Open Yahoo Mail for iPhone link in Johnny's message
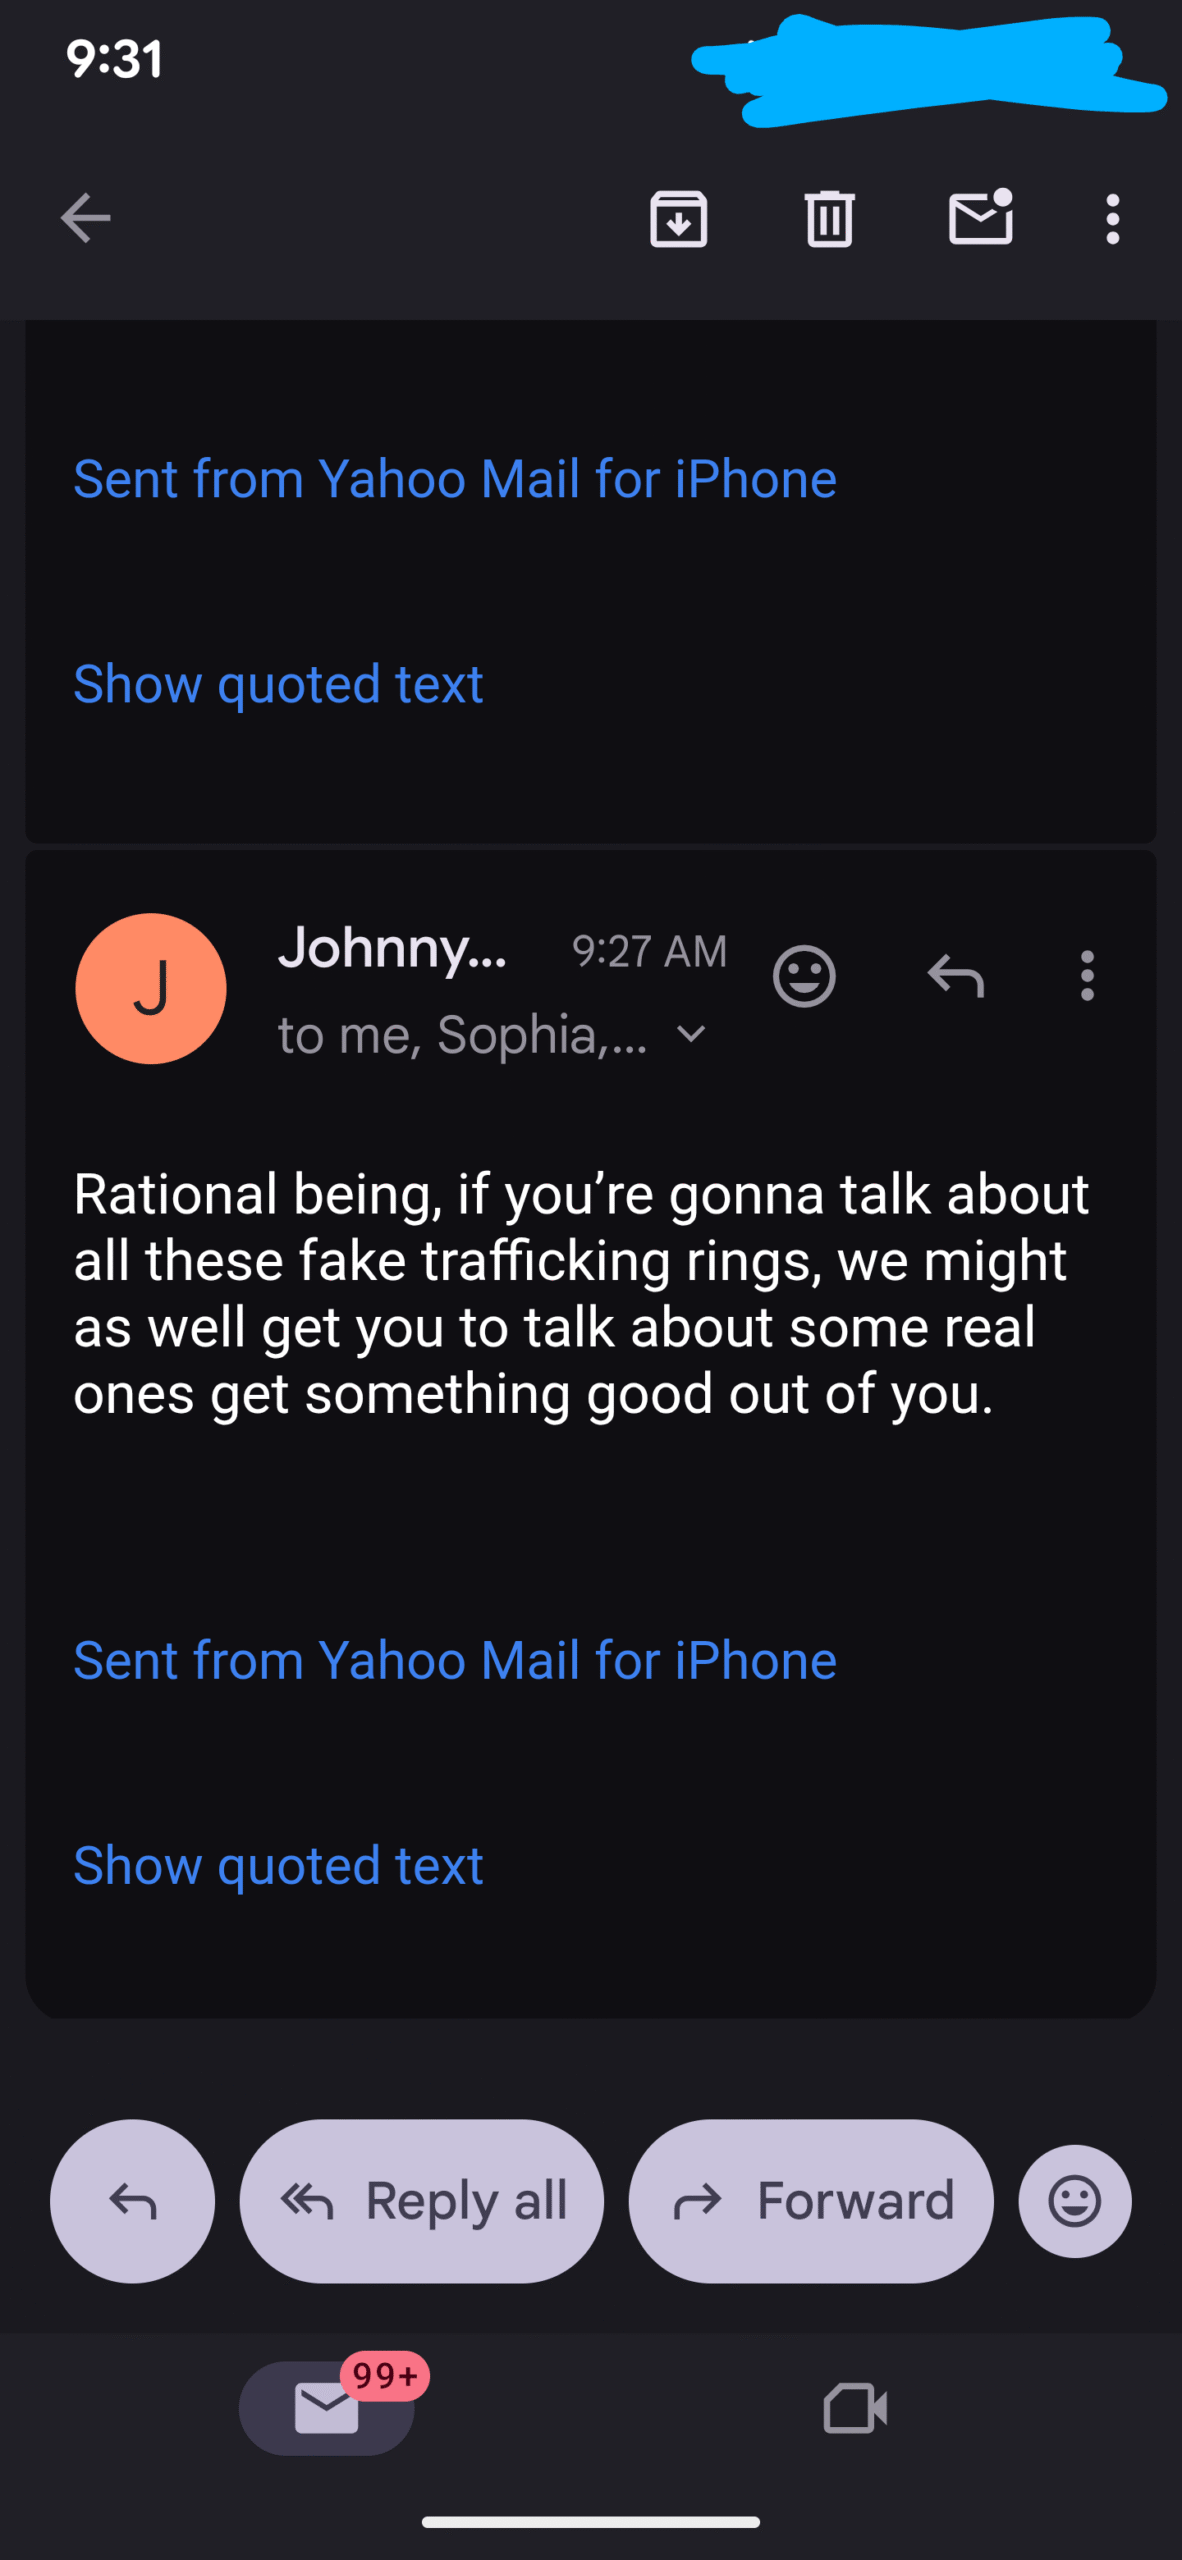 tap(455, 1660)
